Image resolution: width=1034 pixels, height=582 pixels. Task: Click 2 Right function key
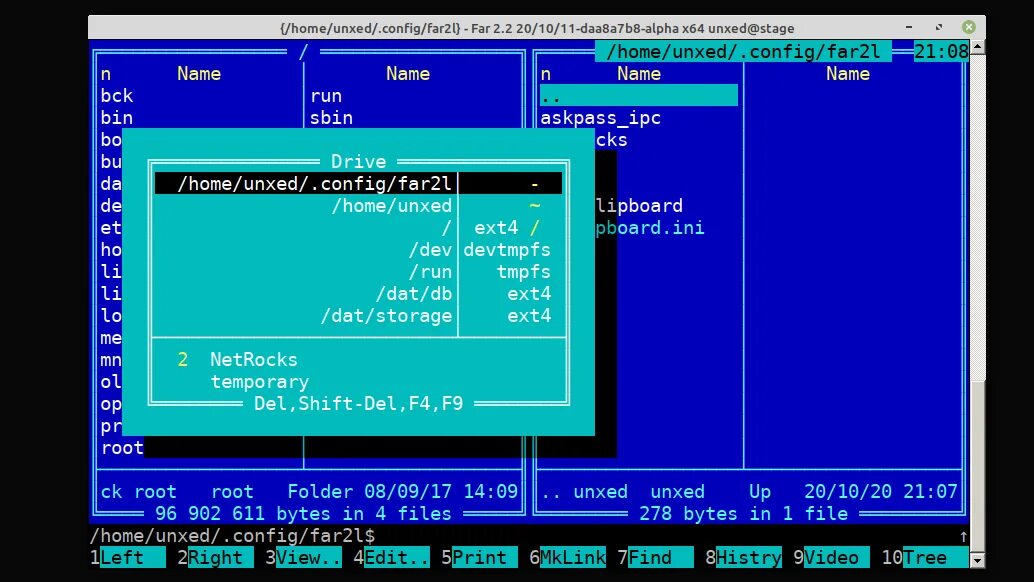coord(215,558)
